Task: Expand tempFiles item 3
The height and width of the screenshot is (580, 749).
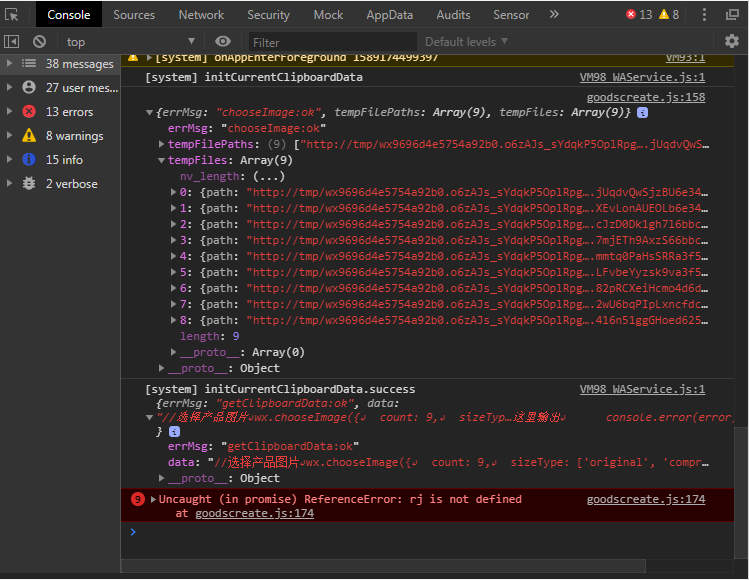Action: click(x=174, y=240)
